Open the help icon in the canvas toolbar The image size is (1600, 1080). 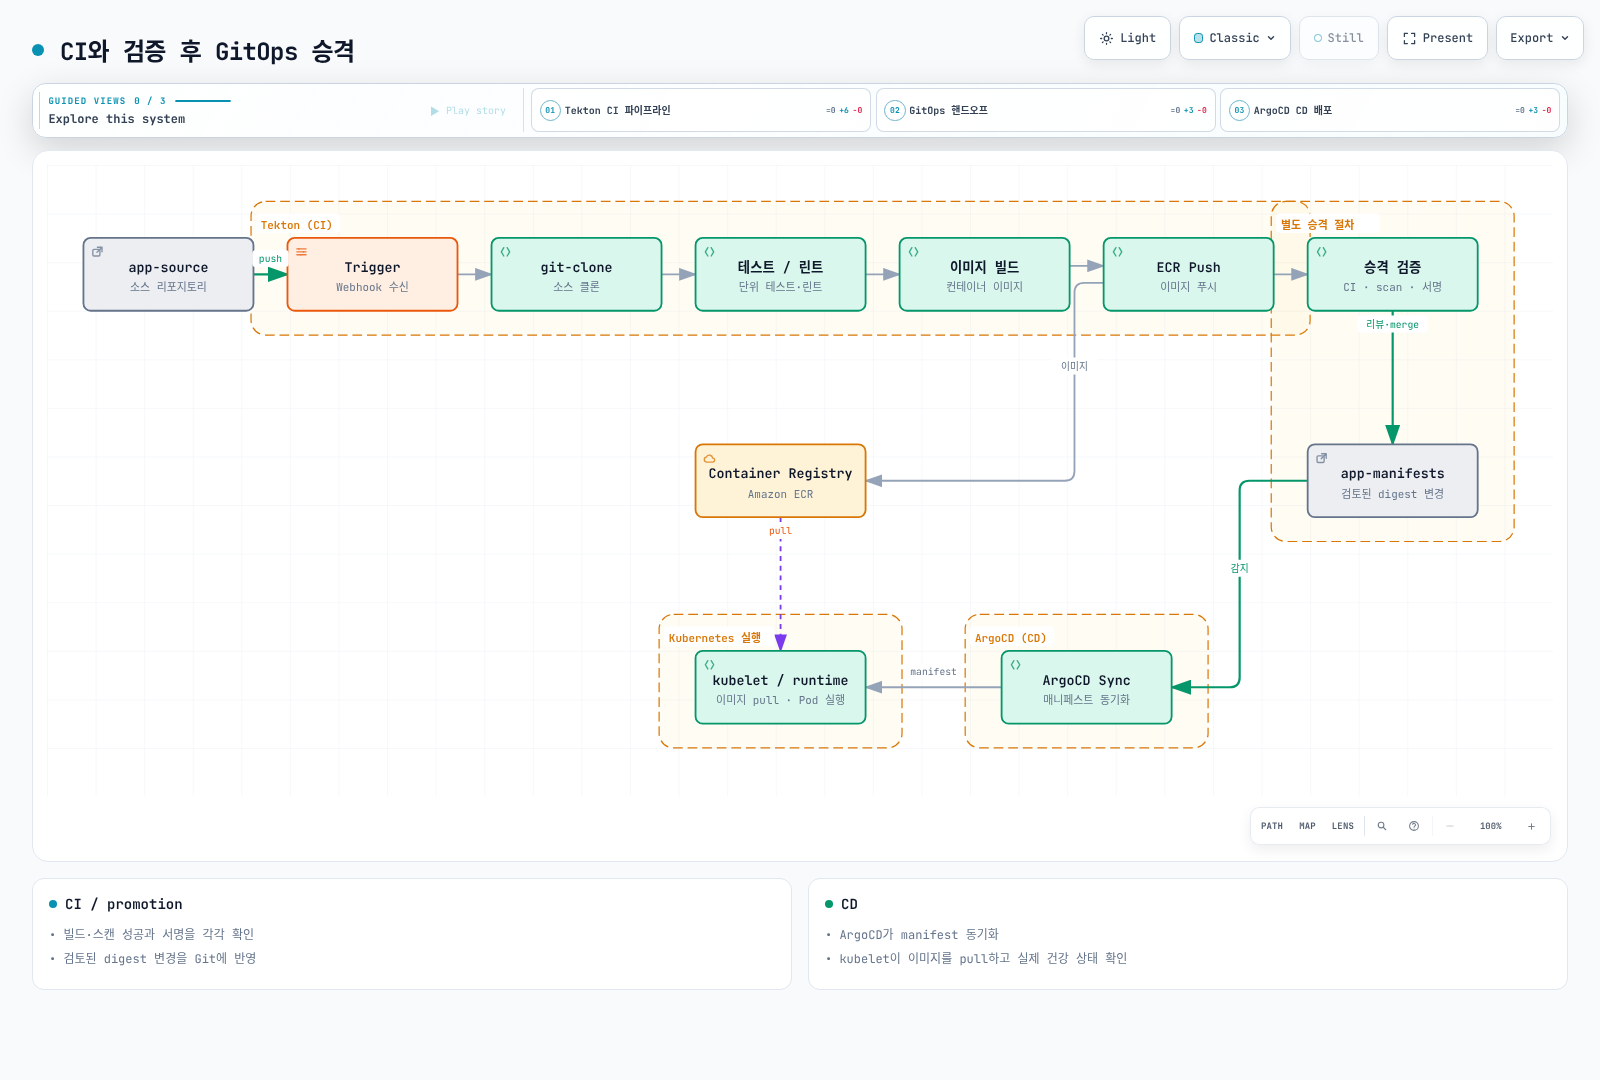pyautogui.click(x=1414, y=826)
